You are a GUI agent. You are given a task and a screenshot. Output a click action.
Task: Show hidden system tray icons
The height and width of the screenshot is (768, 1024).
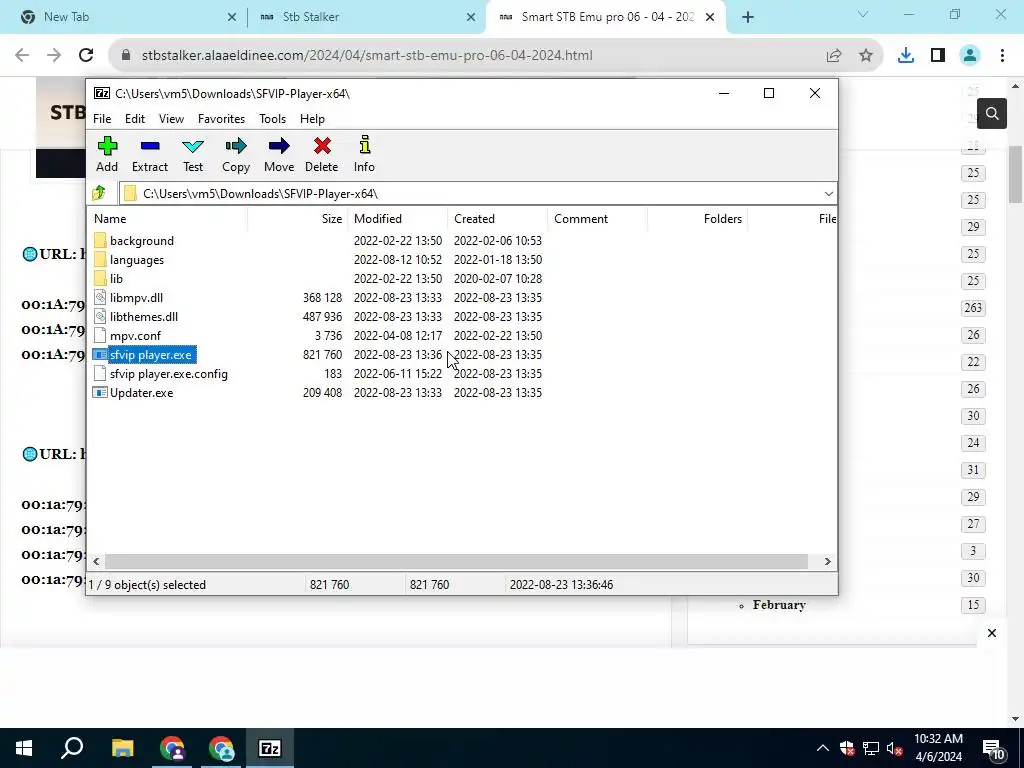pyautogui.click(x=822, y=748)
